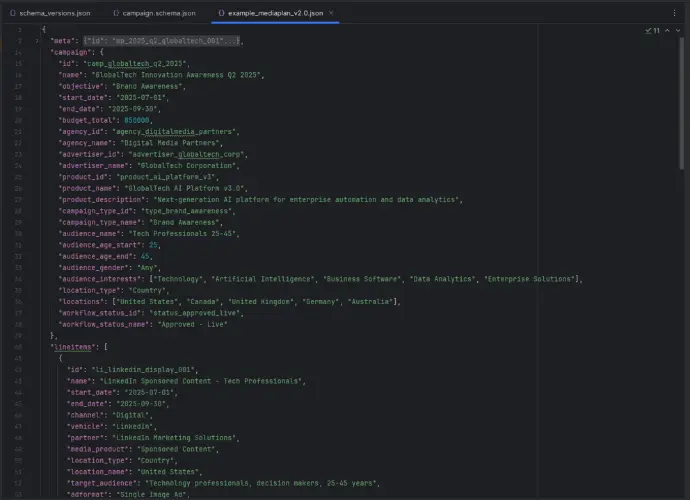Click the "location_name" key
This screenshot has height=500, width=690.
[99, 472]
